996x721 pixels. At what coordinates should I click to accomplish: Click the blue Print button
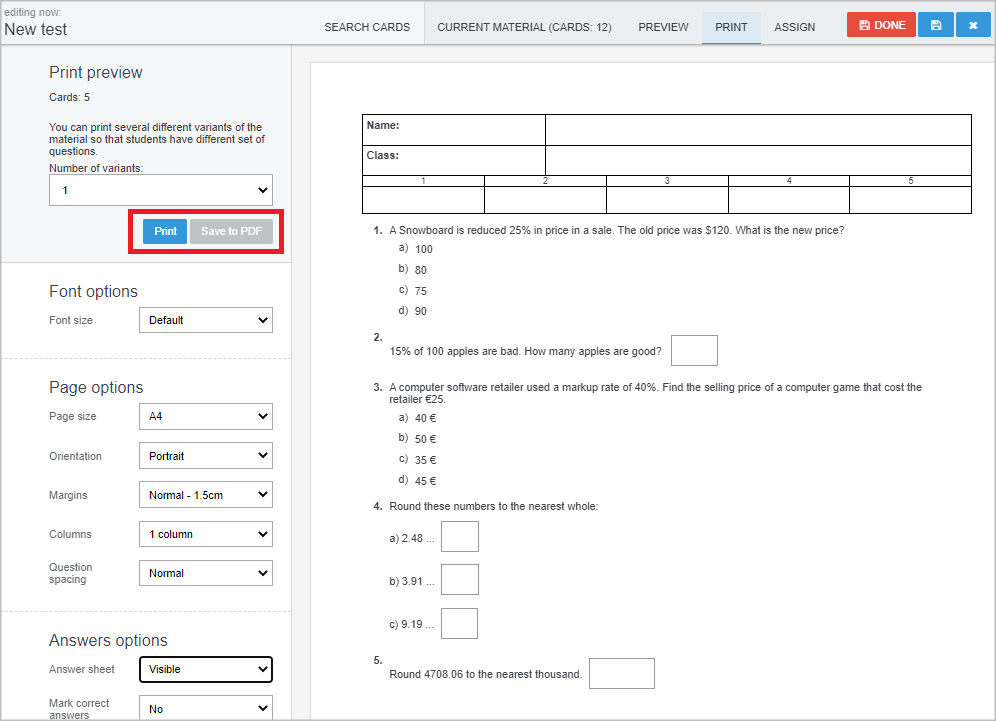point(165,231)
